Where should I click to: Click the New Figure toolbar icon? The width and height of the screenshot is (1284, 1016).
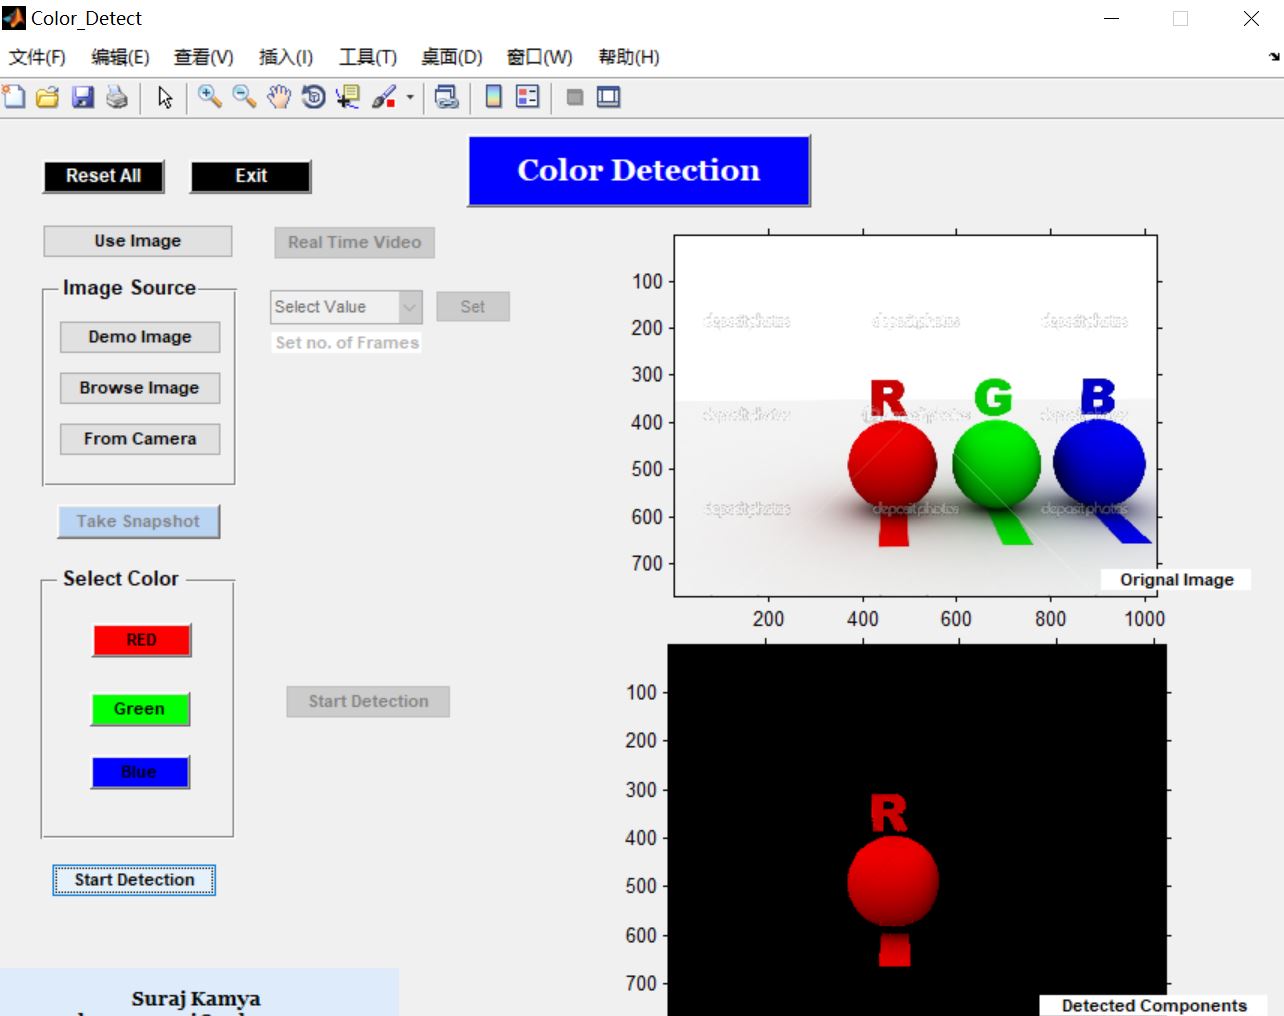14,97
